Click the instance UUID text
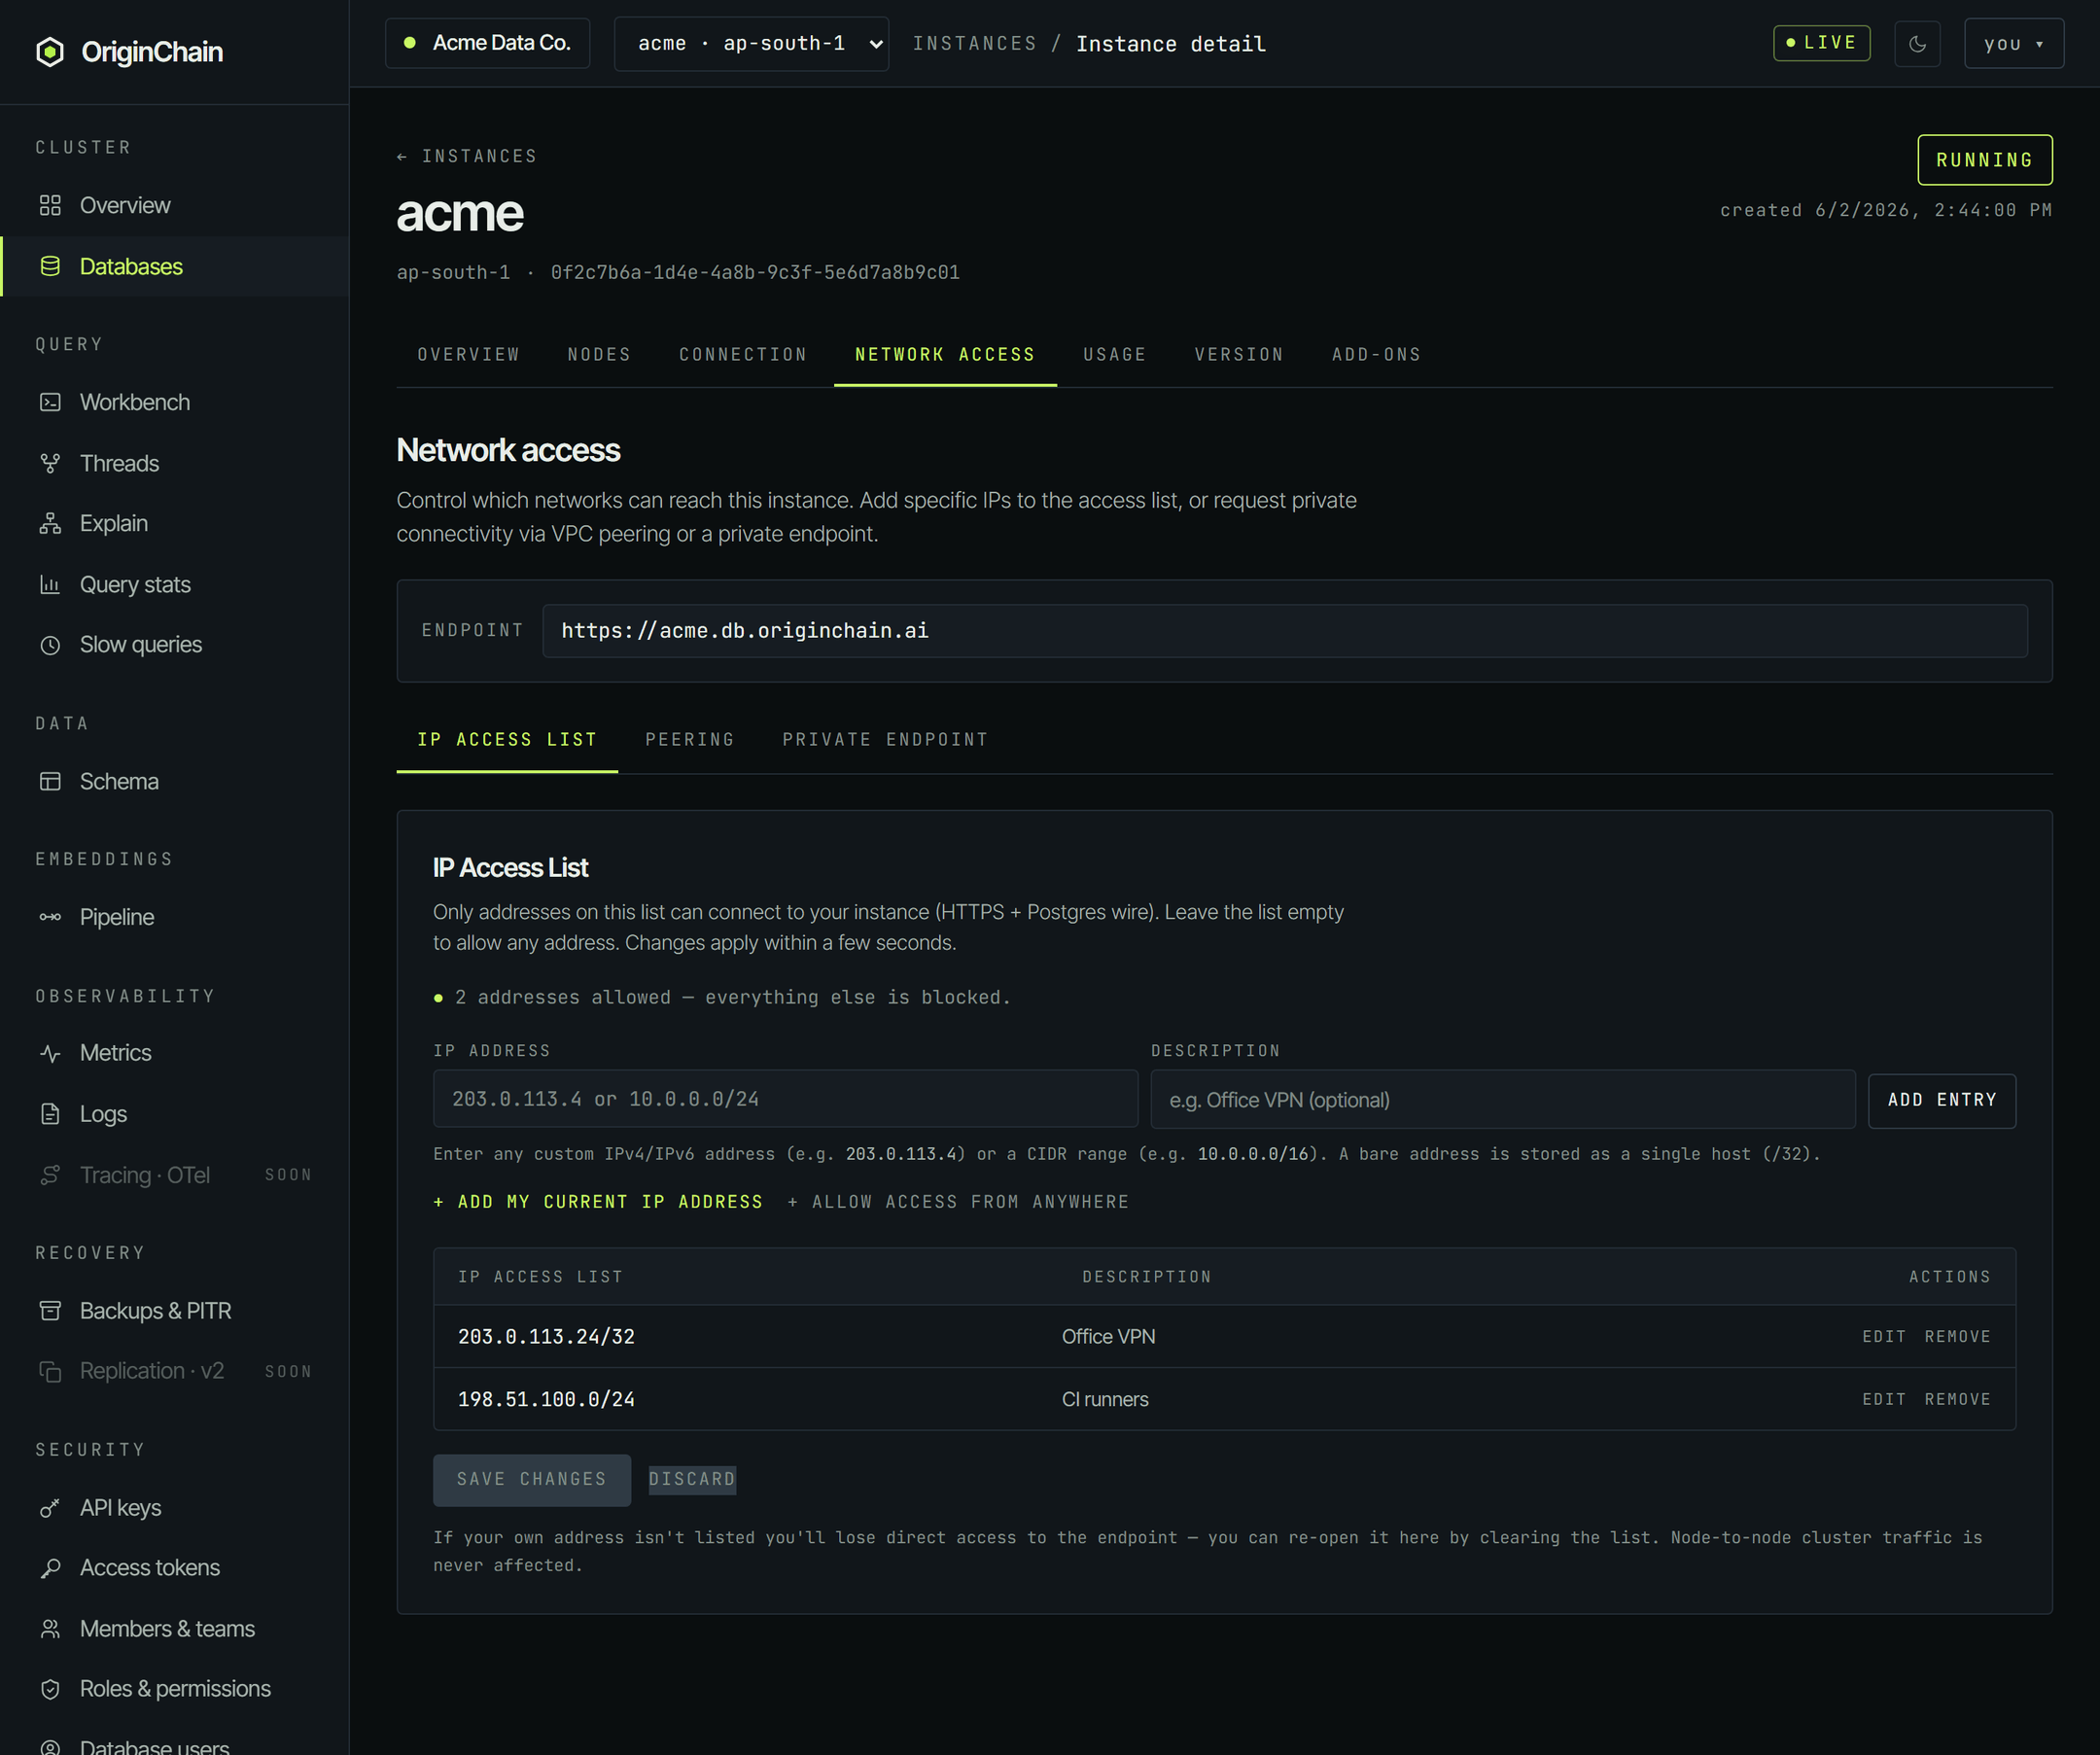2100x1755 pixels. point(755,272)
